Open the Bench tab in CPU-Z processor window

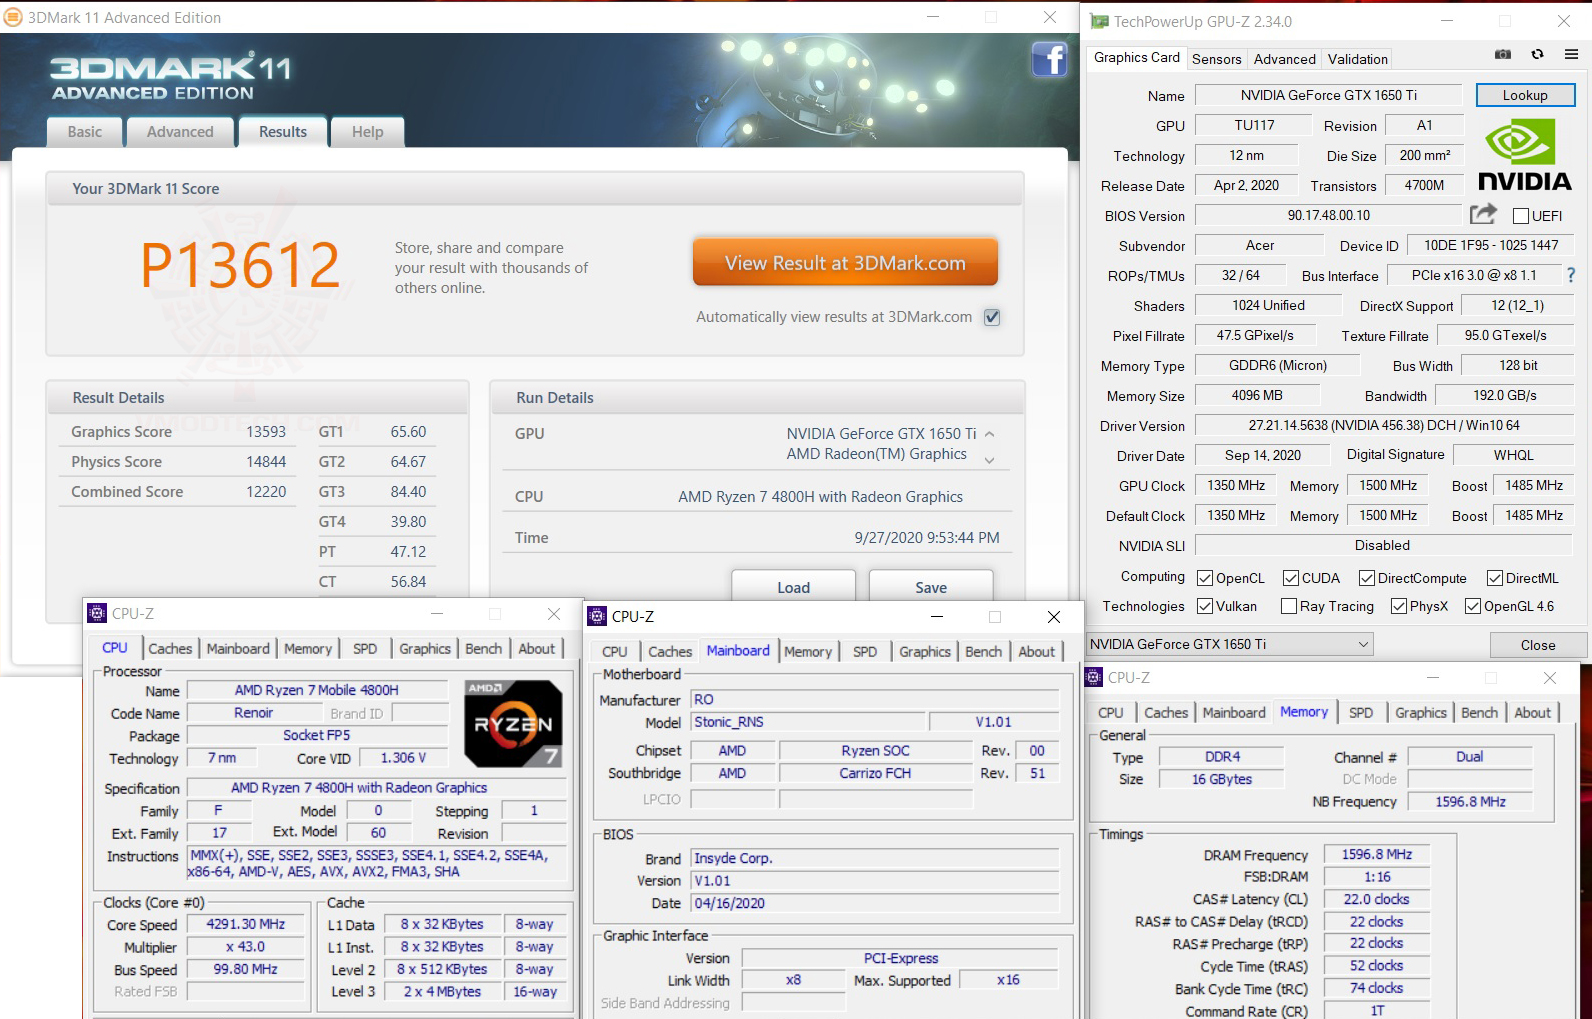[x=484, y=649]
